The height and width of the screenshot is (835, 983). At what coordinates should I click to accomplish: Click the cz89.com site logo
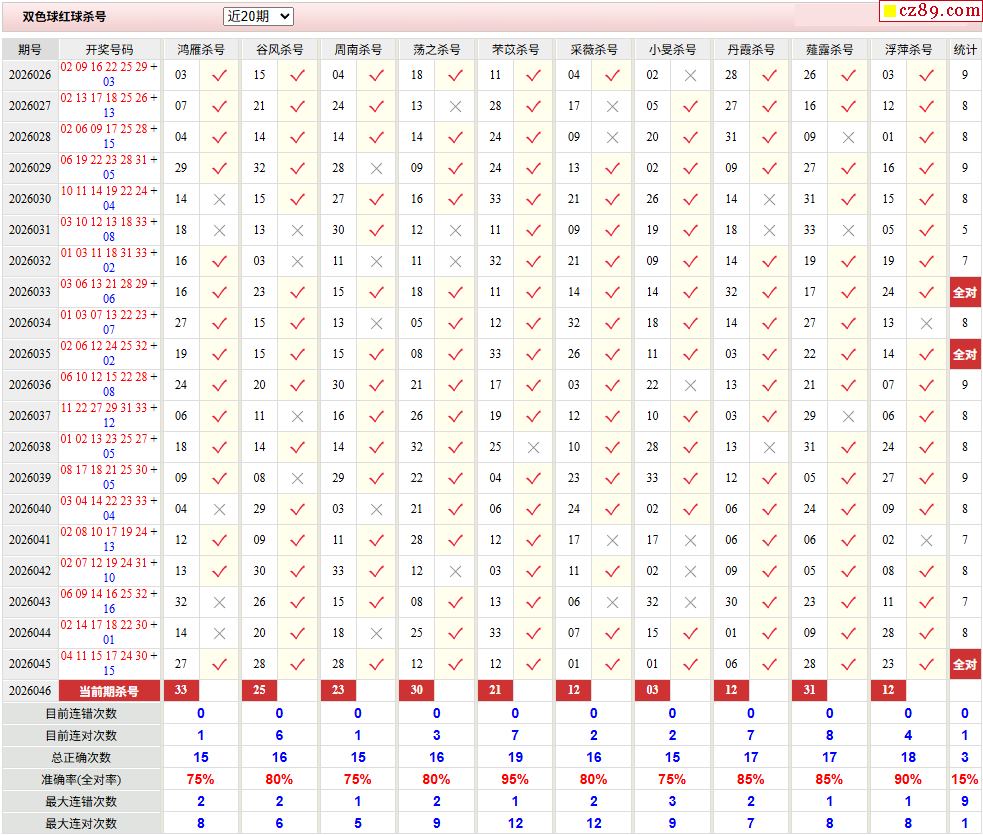[x=940, y=11]
